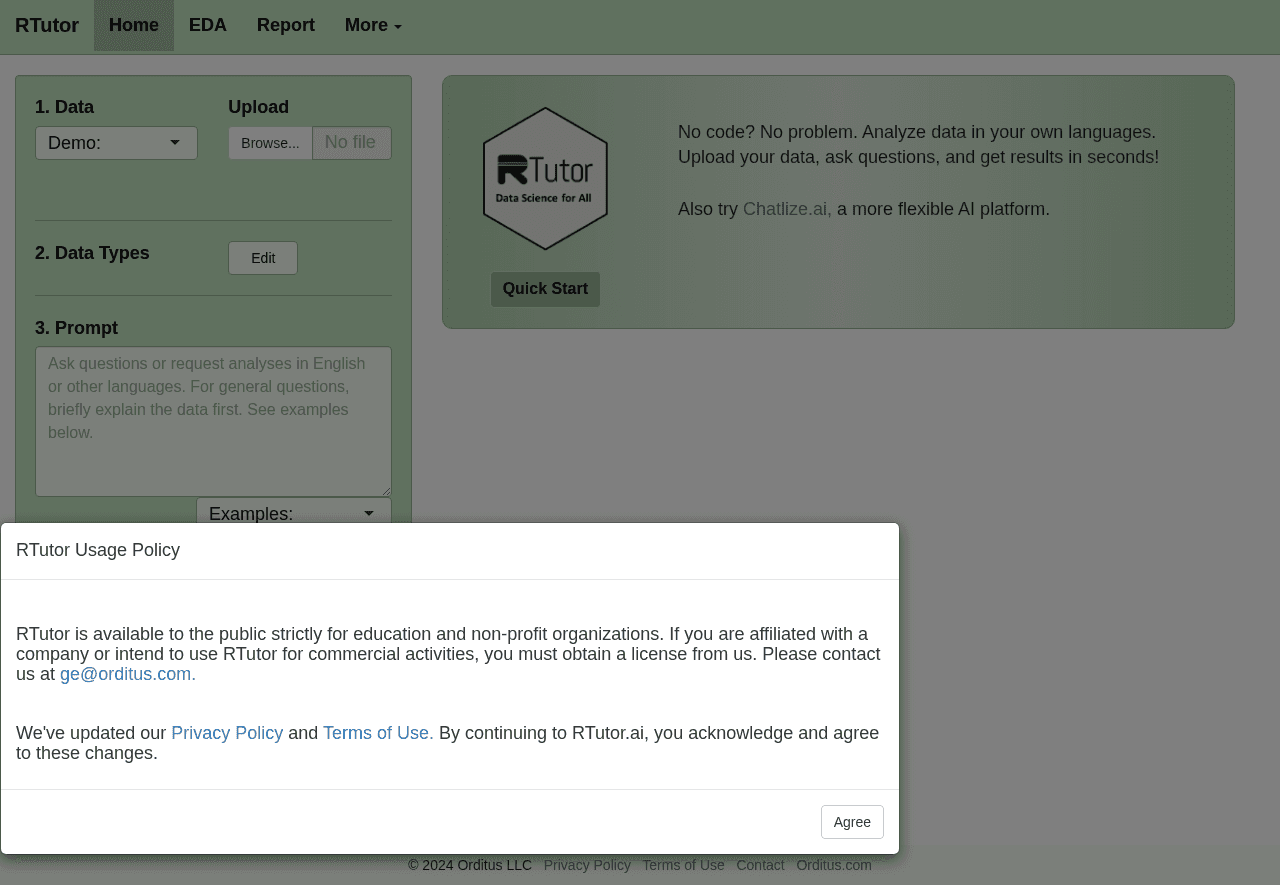Viewport: 1280px width, 885px height.
Task: Open Terms of Use in the footer
Action: 683,865
